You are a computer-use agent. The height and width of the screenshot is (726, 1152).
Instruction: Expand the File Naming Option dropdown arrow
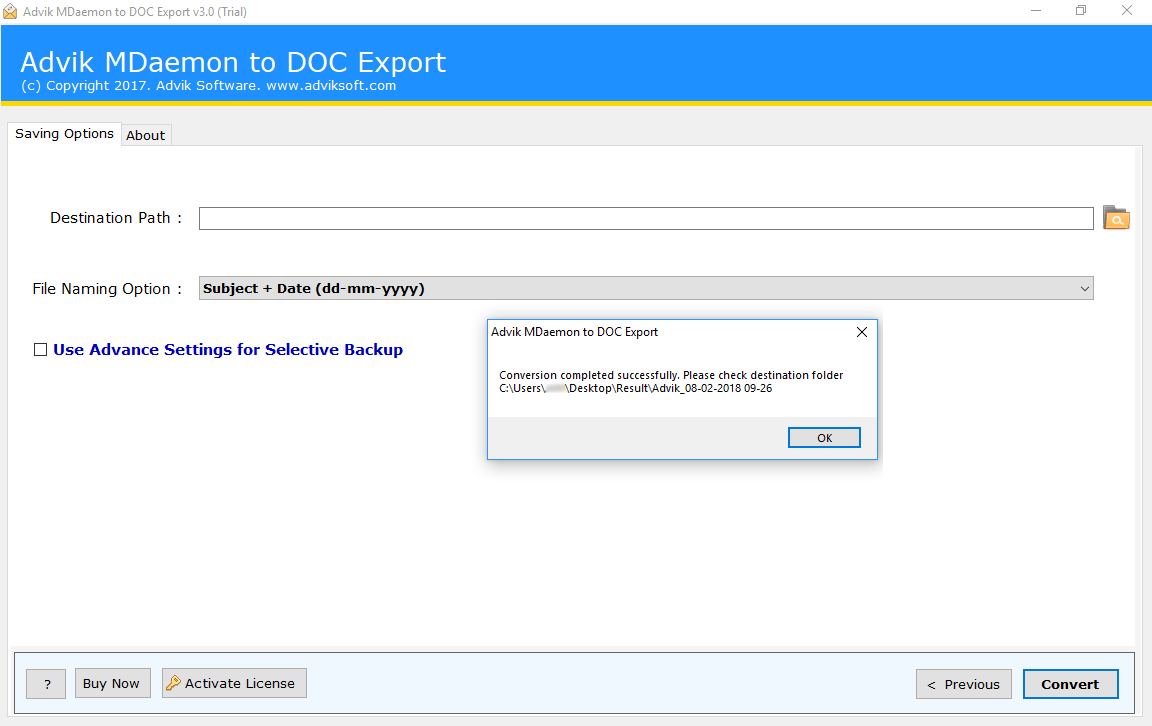click(1084, 289)
